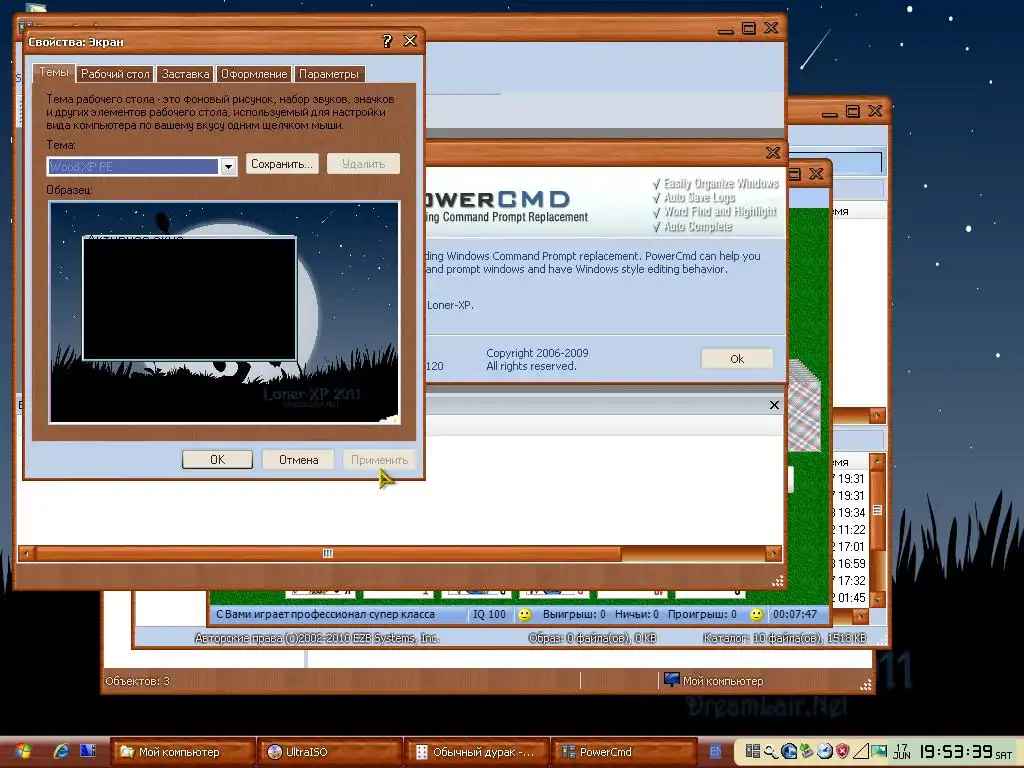Switch to UltraISO taskbar button
Image resolution: width=1024 pixels, height=768 pixels.
329,752
